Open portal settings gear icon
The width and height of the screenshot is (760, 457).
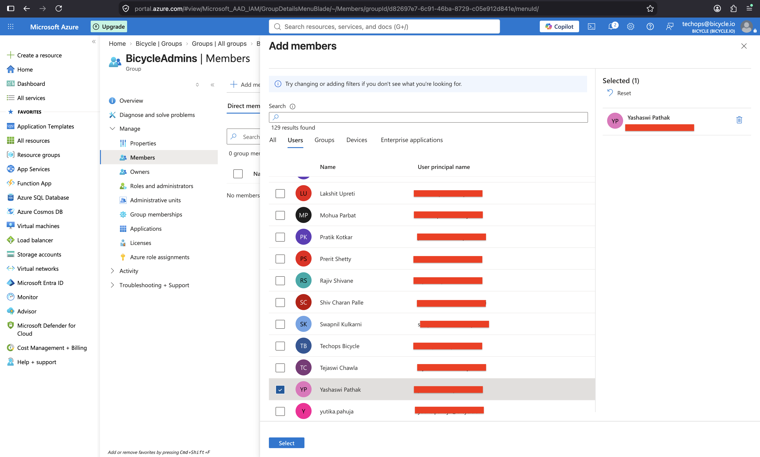tap(631, 27)
